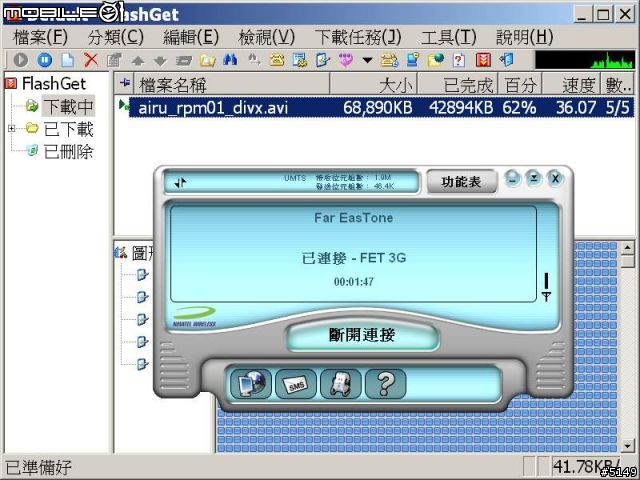Click the 斷開連接 disconnect button
Screen dimensions: 640x480
(362, 335)
